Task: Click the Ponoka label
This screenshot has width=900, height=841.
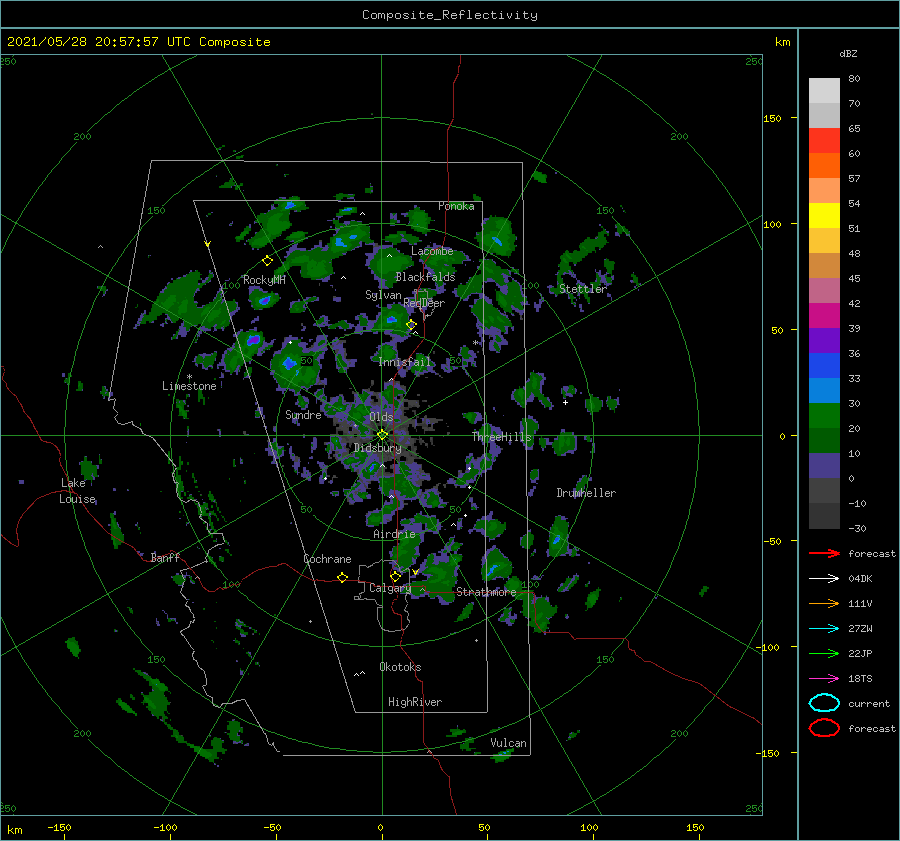Action: click(x=456, y=206)
